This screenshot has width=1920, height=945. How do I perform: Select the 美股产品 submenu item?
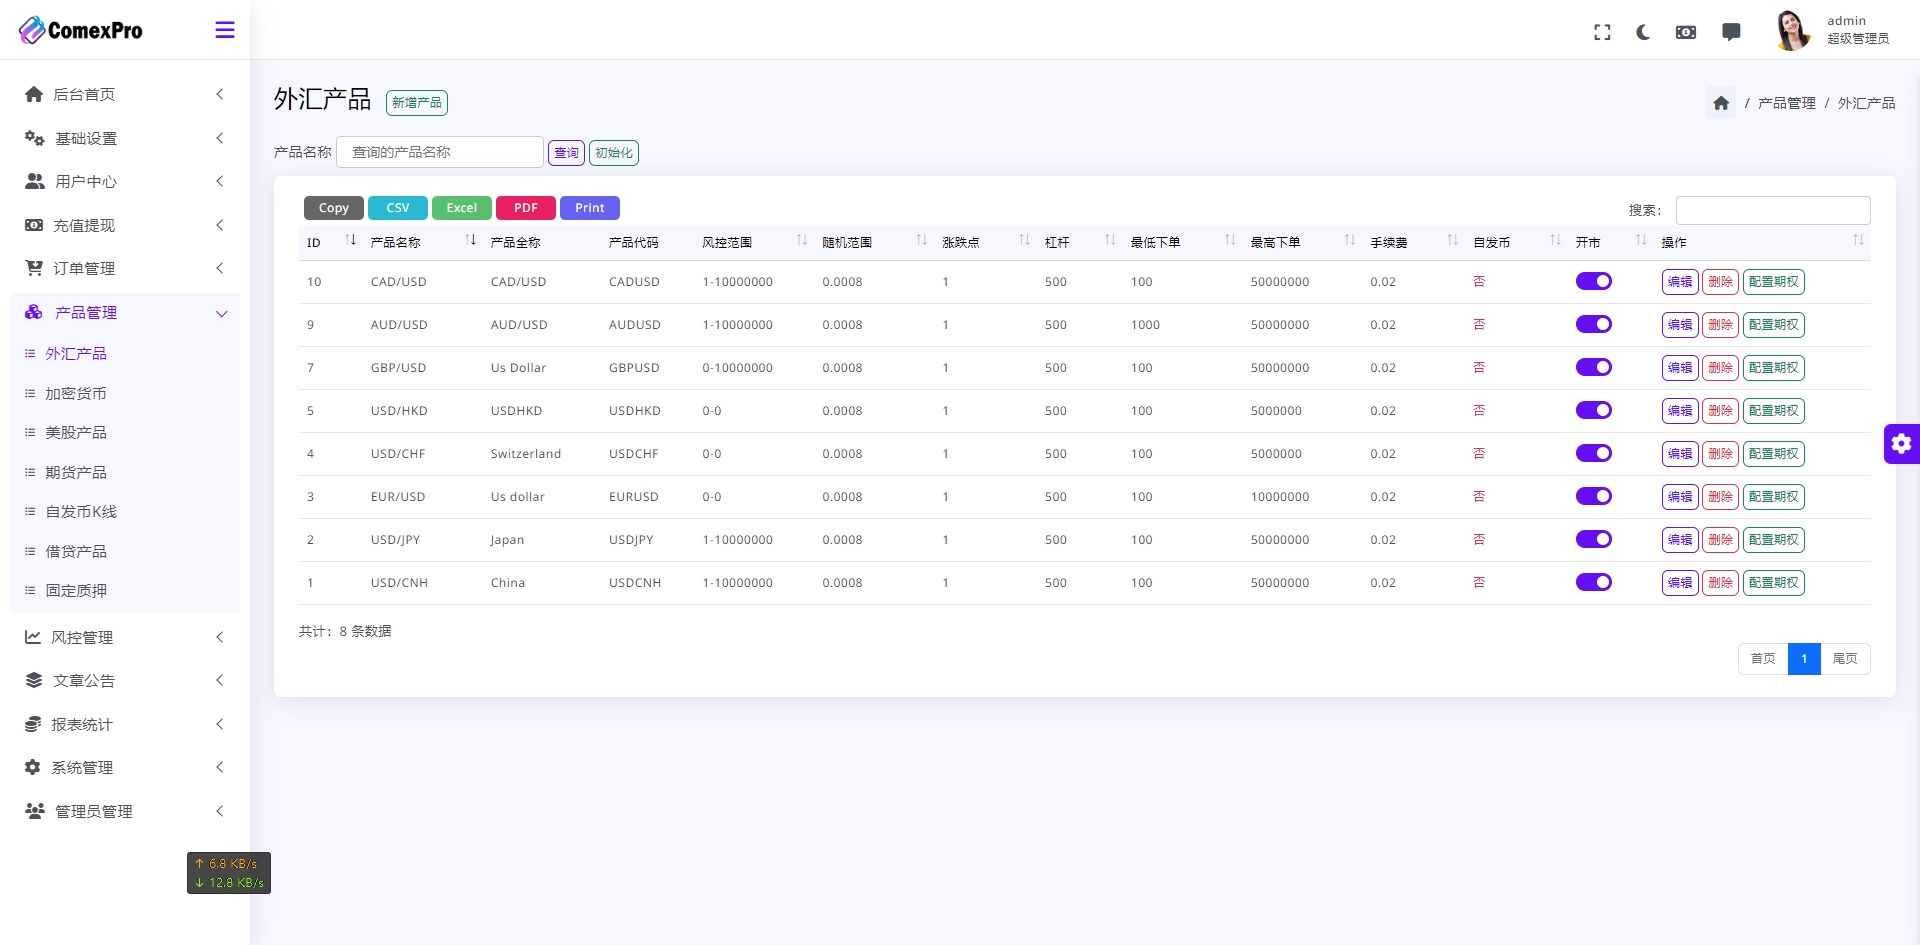[x=76, y=432]
